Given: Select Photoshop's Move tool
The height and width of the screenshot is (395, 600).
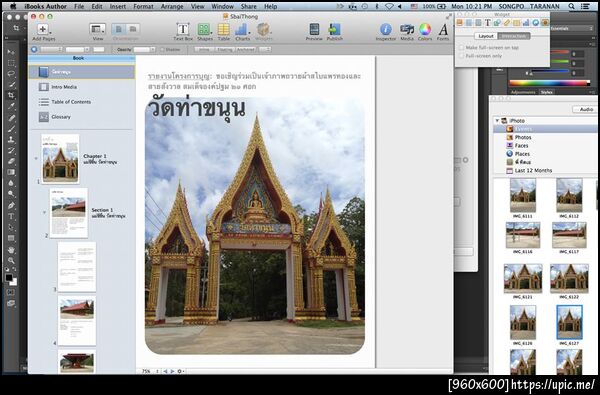Looking at the screenshot, I should [x=11, y=52].
